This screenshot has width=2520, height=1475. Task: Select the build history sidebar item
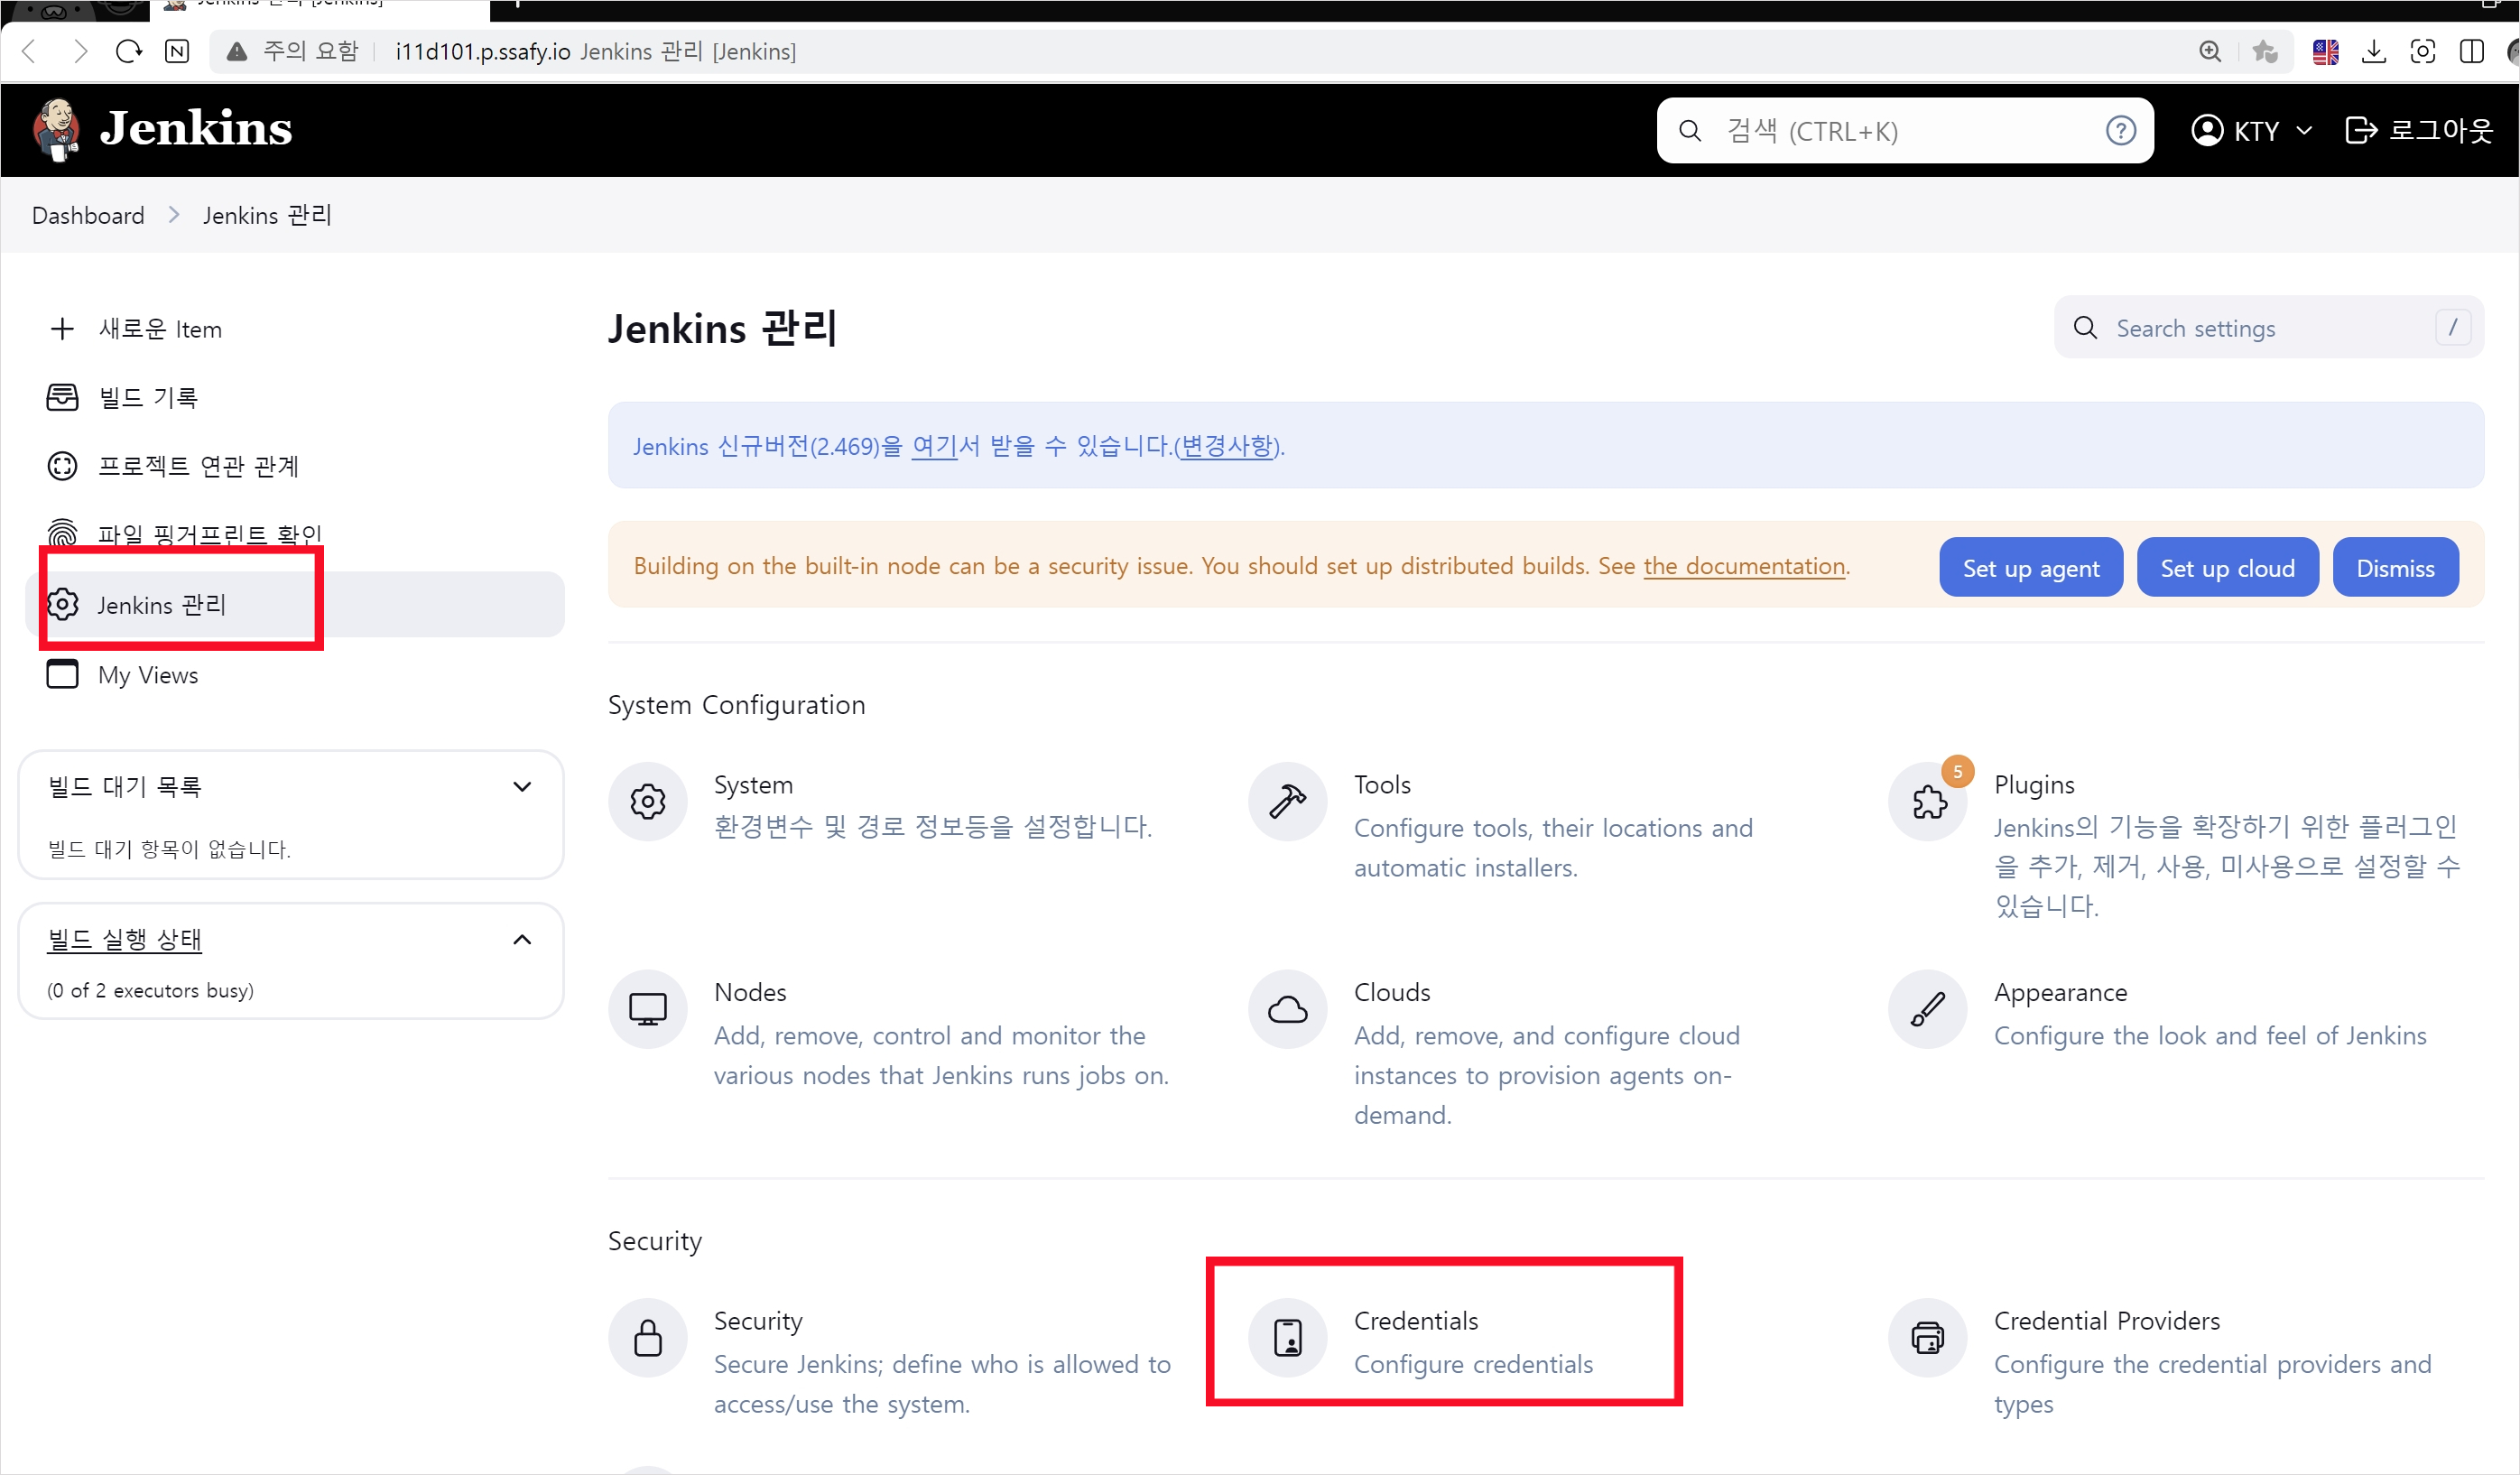(x=148, y=398)
